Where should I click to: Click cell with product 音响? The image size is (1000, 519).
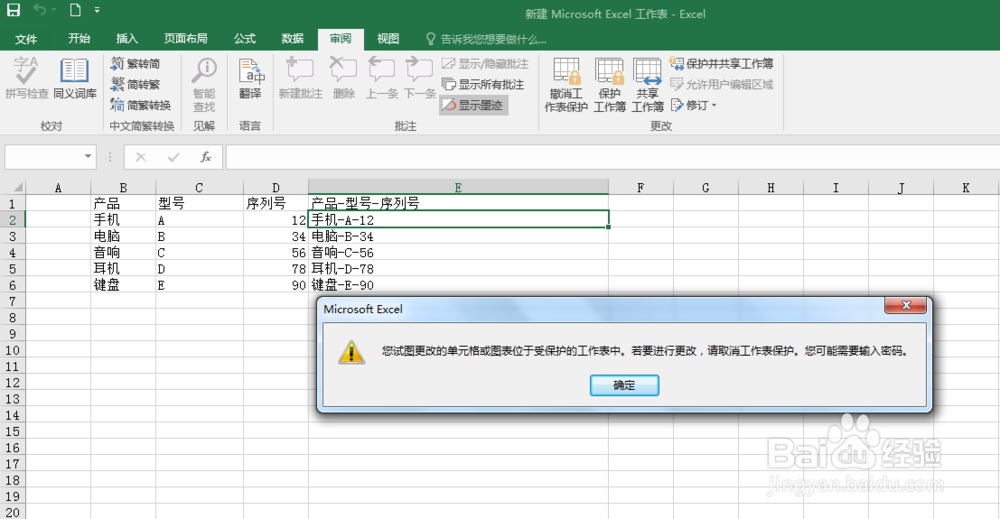123,252
